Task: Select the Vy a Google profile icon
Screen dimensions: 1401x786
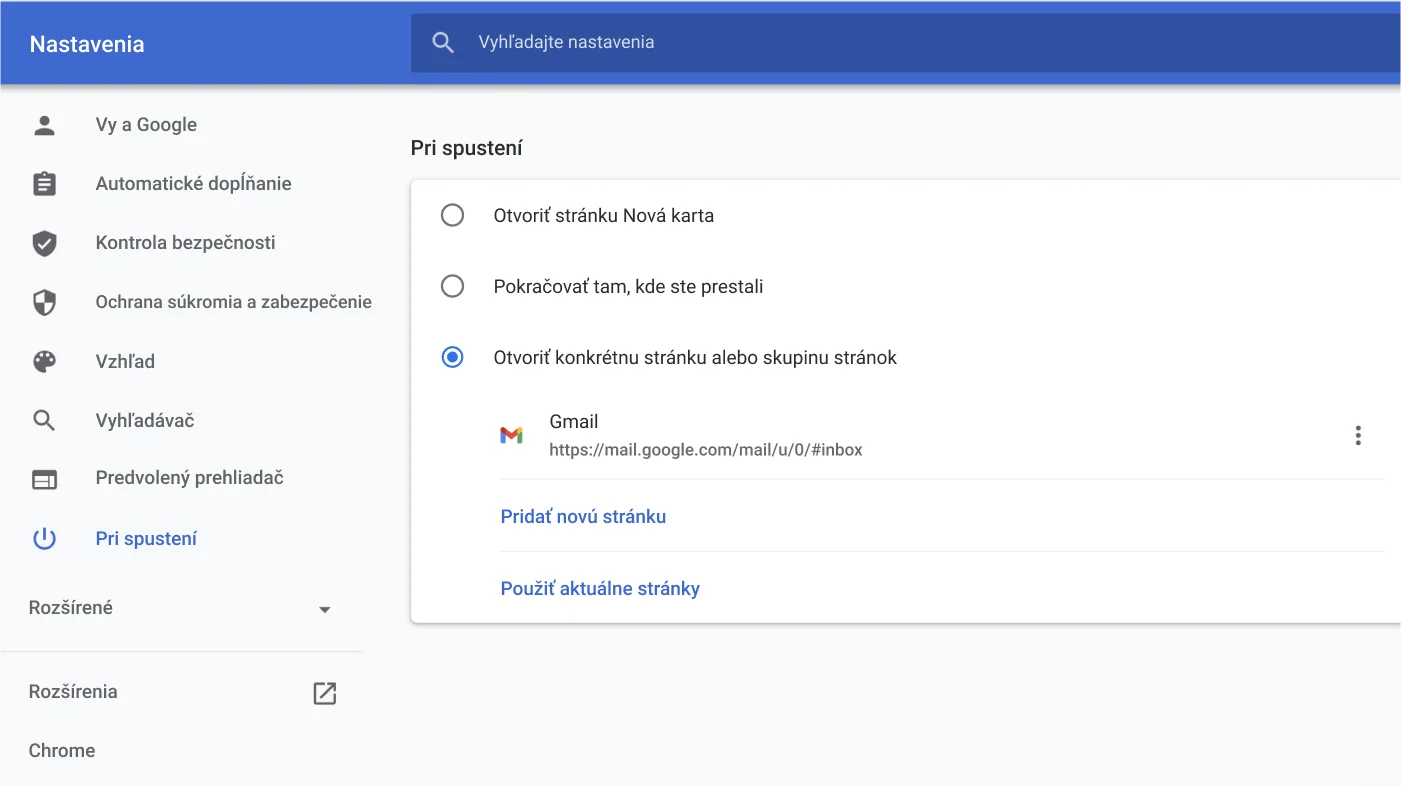Action: click(x=44, y=124)
